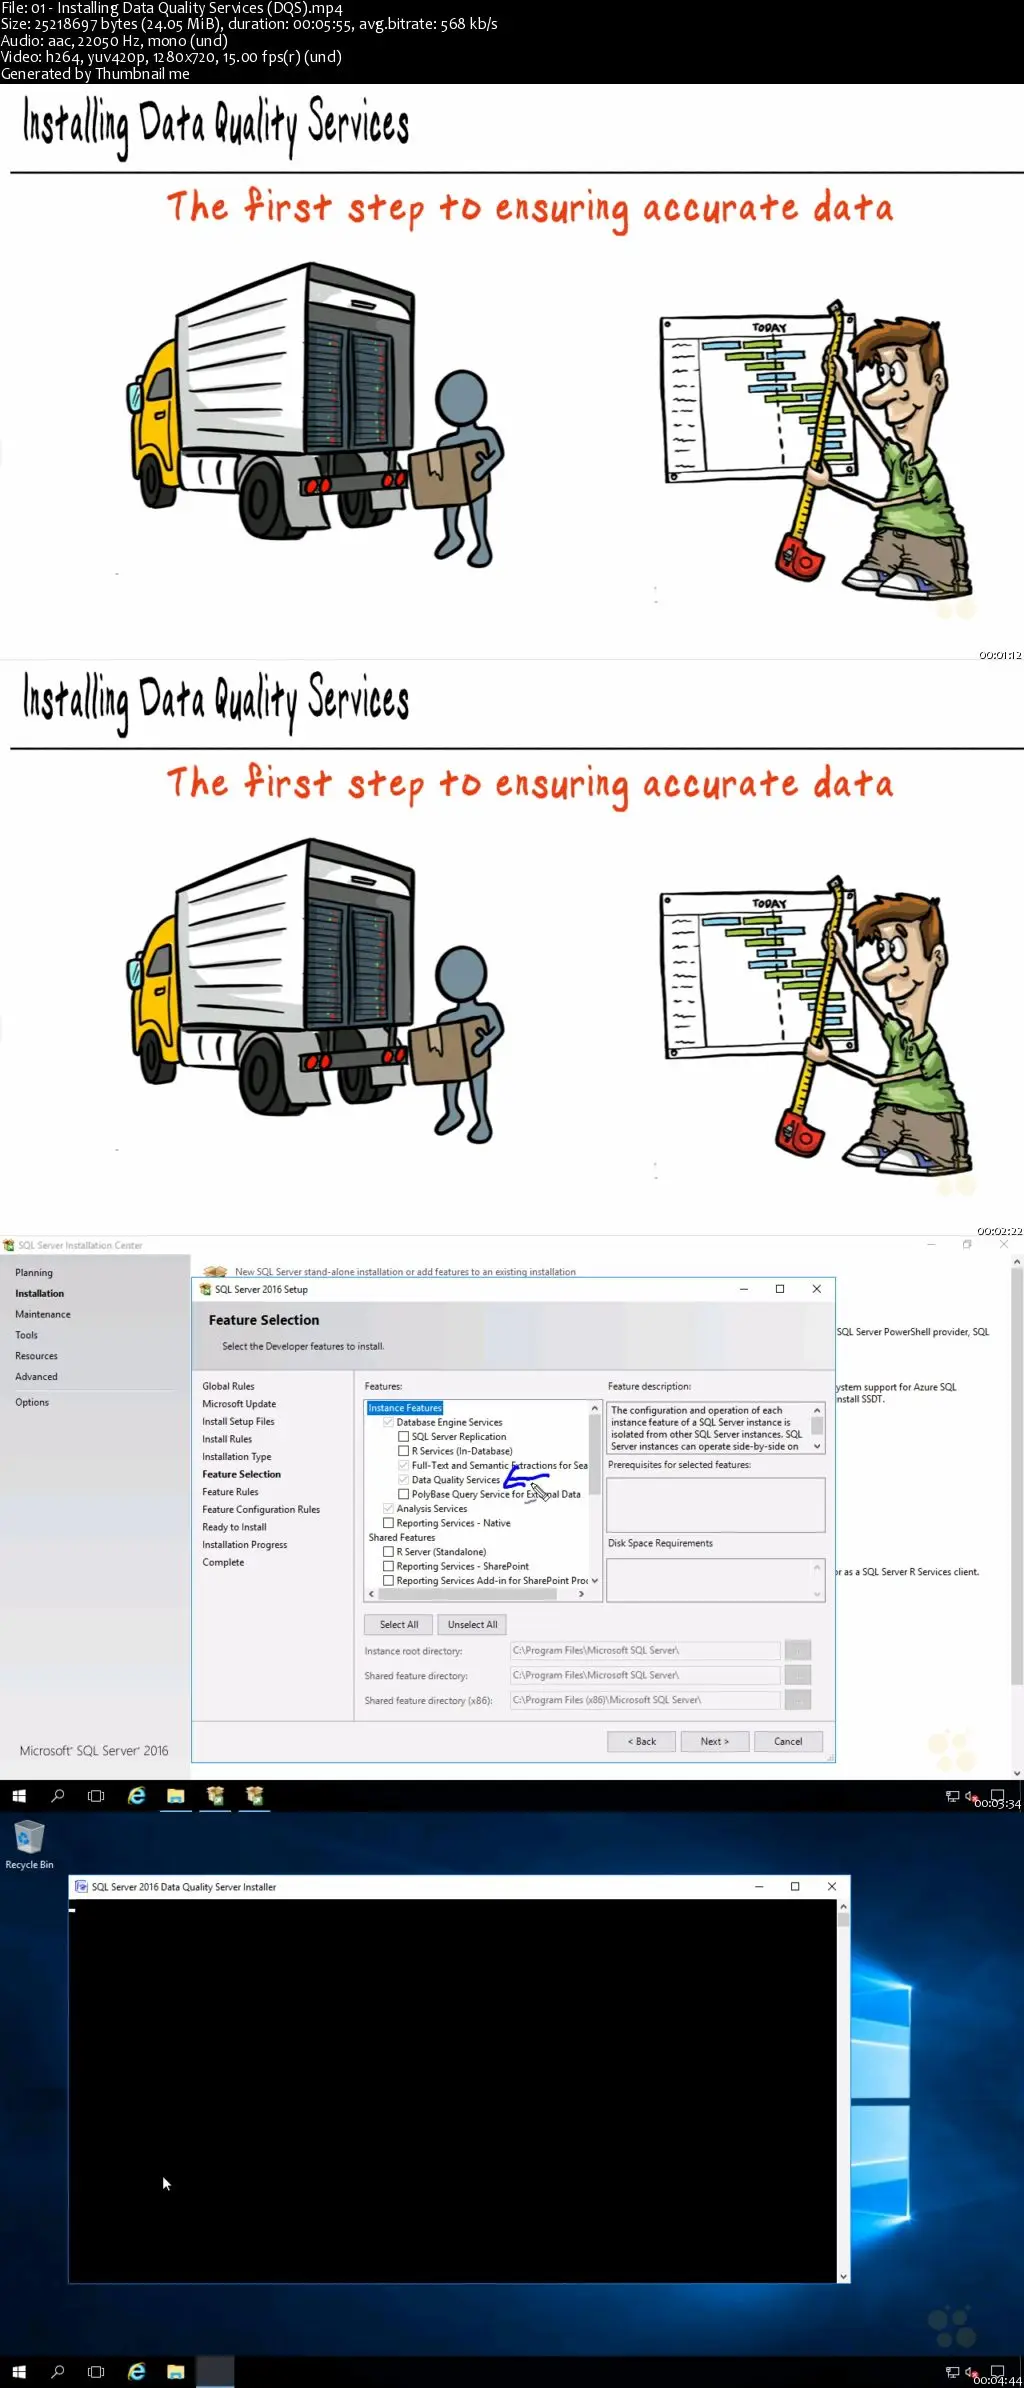Click the Data Quality Server Installer title icon
1024x2388 pixels.
click(81, 1887)
